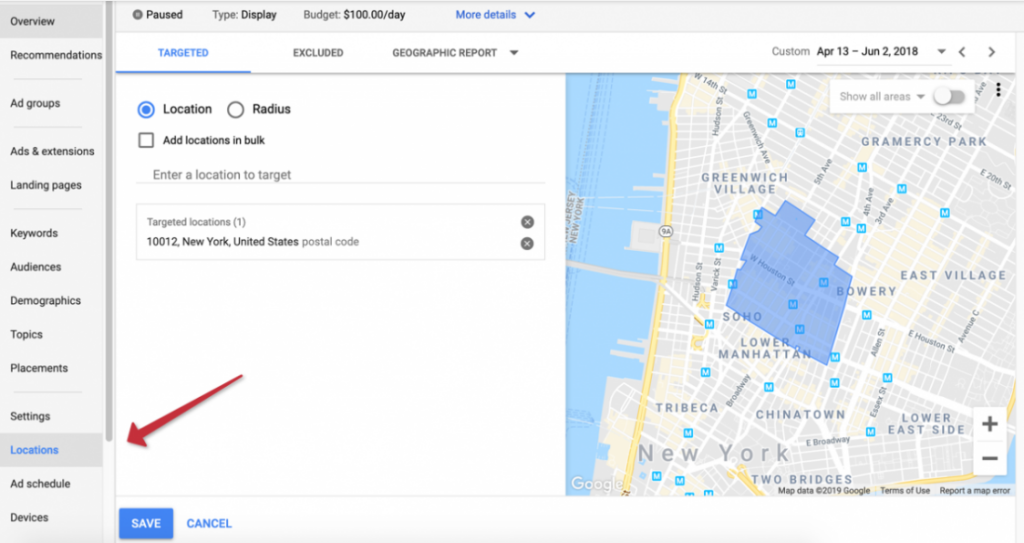Image resolution: width=1024 pixels, height=543 pixels.
Task: Select Locations in sidebar
Action: (x=34, y=450)
